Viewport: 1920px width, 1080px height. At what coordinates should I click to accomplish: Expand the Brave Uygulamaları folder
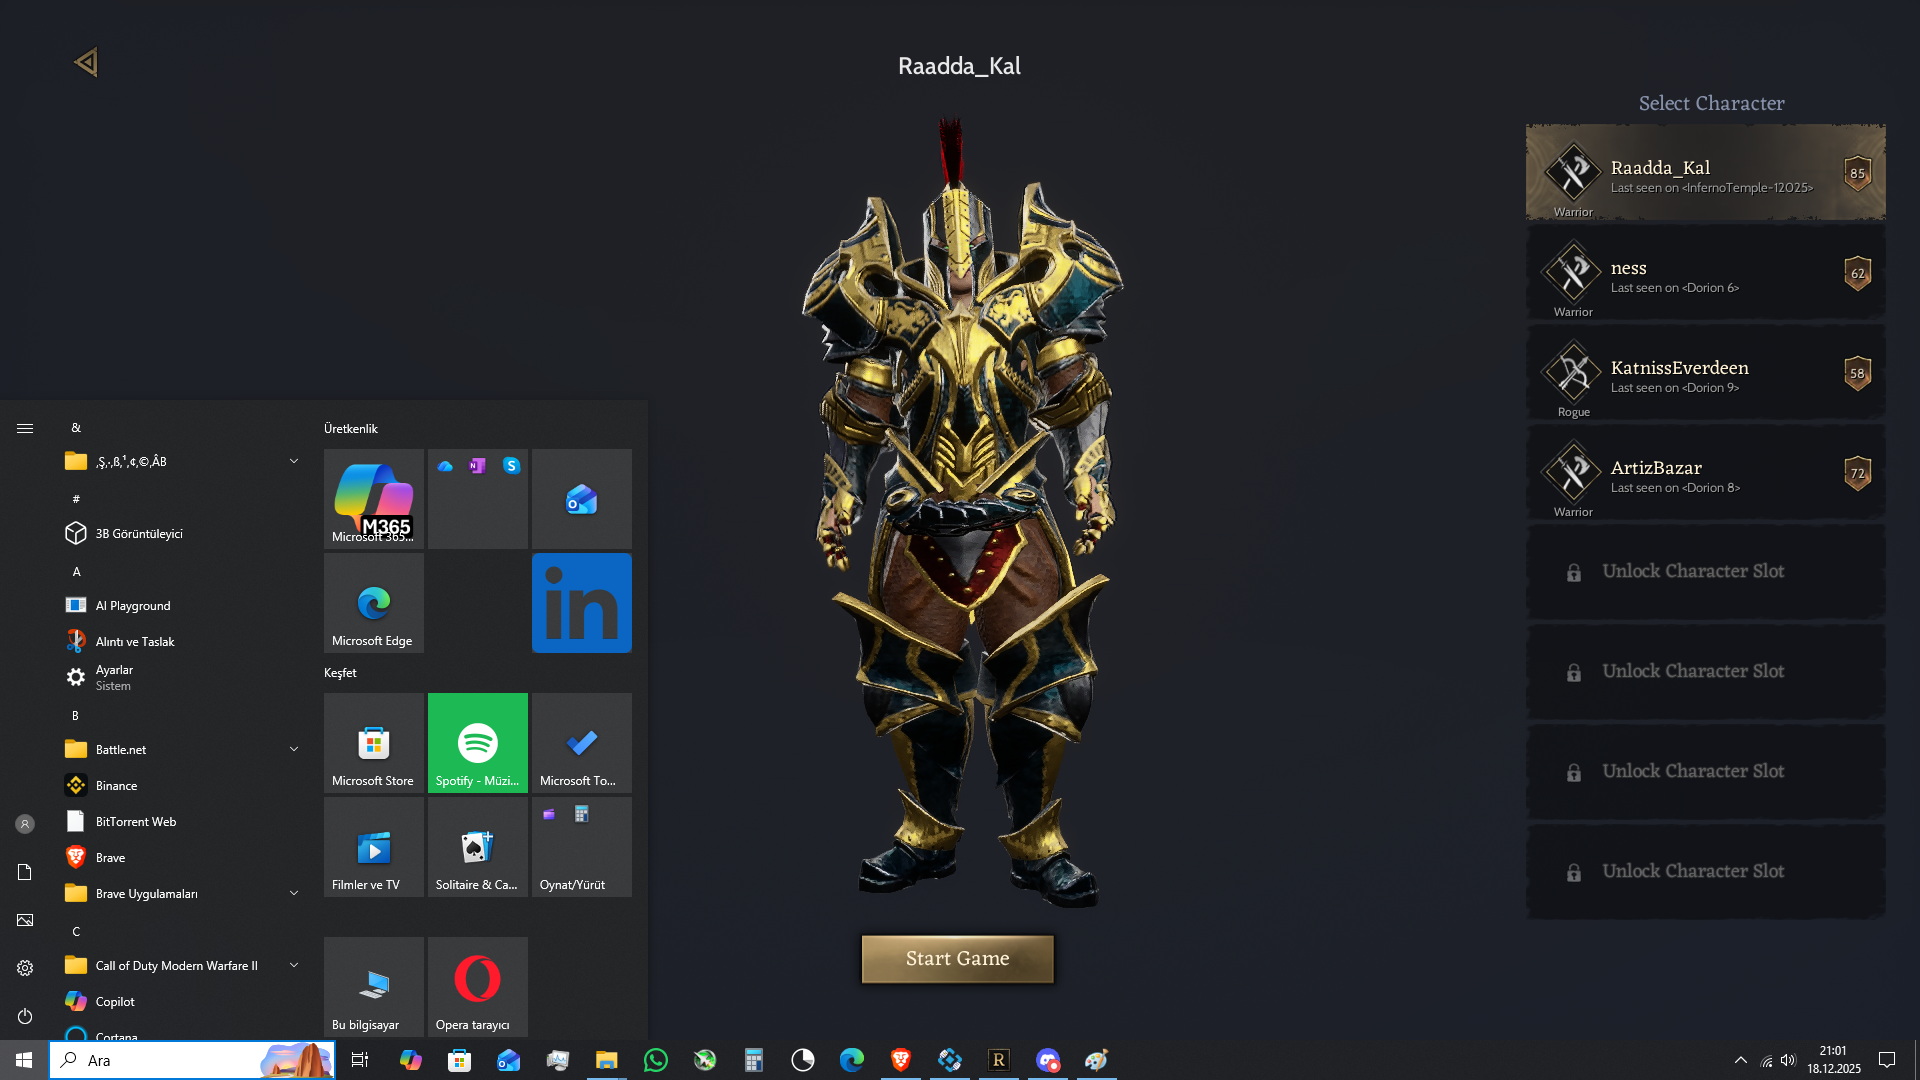[x=293, y=893]
